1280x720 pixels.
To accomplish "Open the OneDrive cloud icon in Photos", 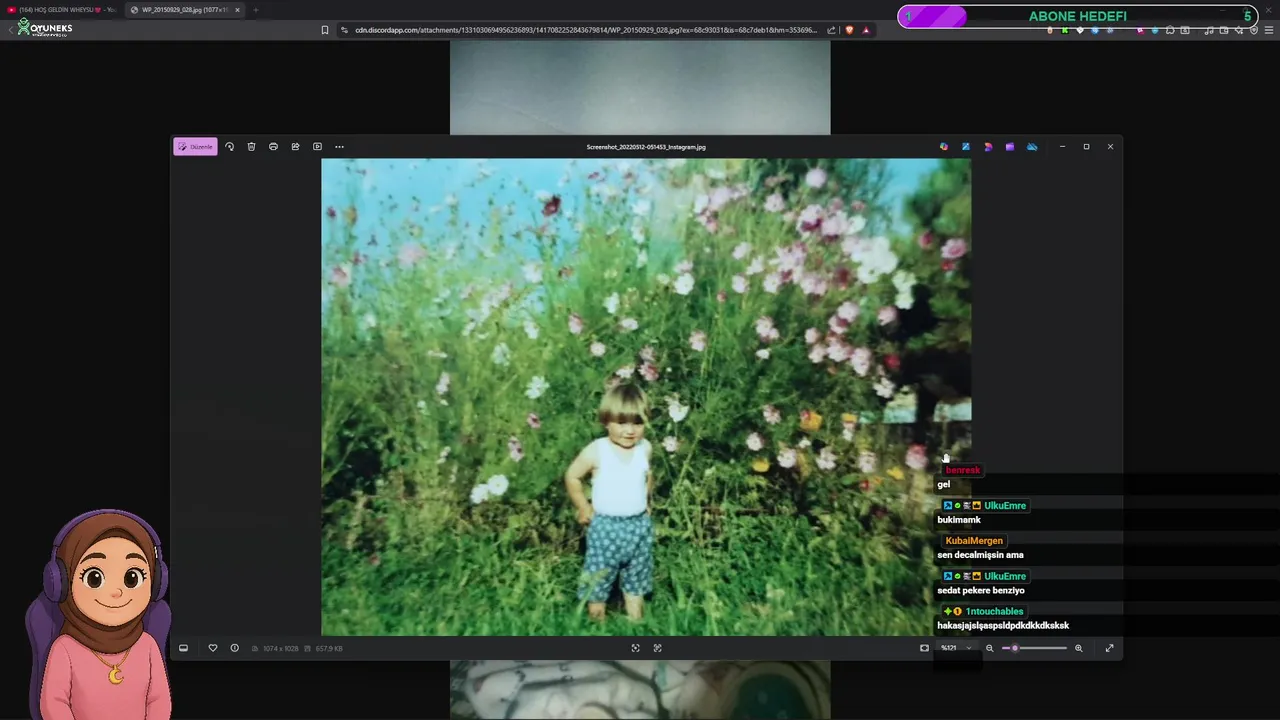I will pyautogui.click(x=1032, y=147).
